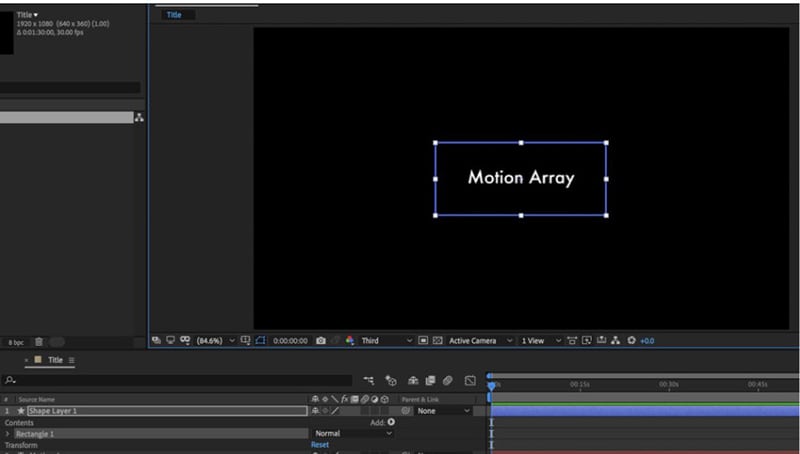Open the Normal blend mode dropdown
This screenshot has width=800, height=454.
353,434
